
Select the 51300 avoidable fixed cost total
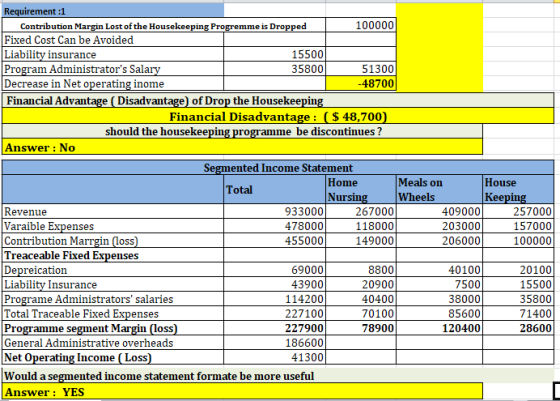(x=361, y=69)
